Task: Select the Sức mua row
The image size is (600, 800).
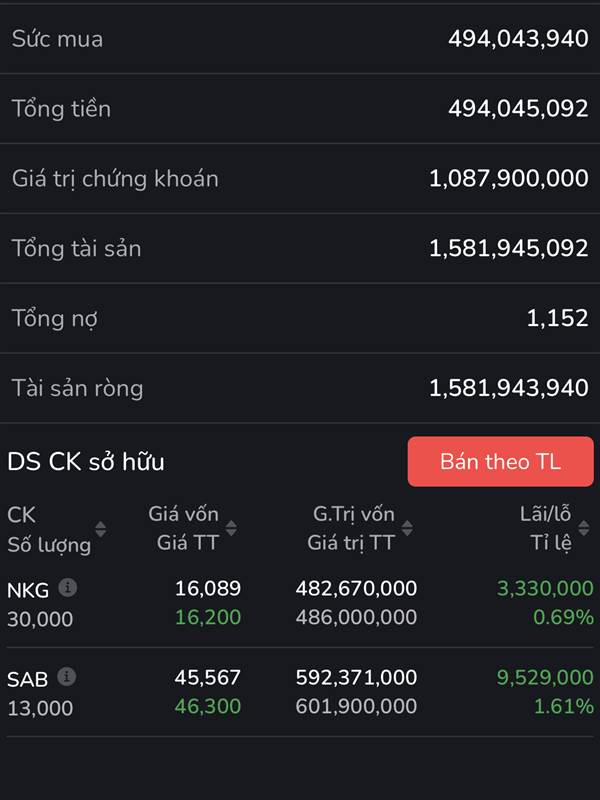Action: click(x=300, y=39)
